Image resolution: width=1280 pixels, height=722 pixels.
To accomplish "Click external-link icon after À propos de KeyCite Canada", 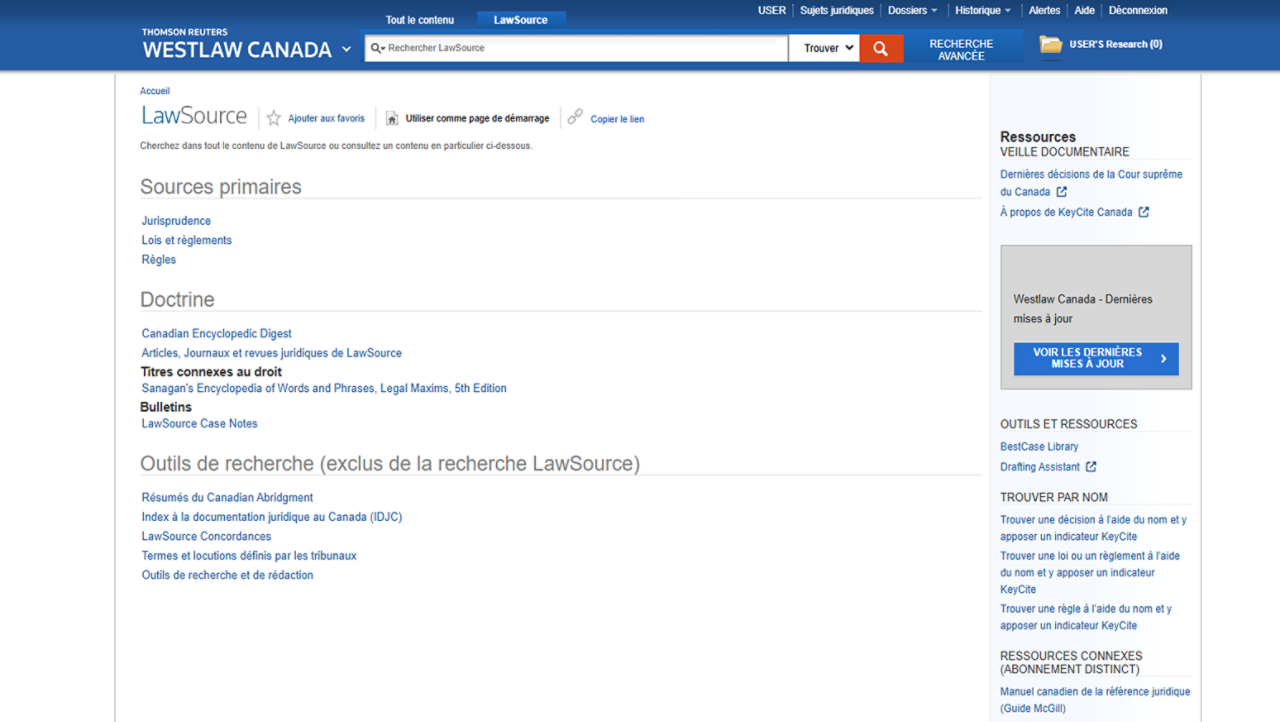I will pyautogui.click(x=1143, y=211).
